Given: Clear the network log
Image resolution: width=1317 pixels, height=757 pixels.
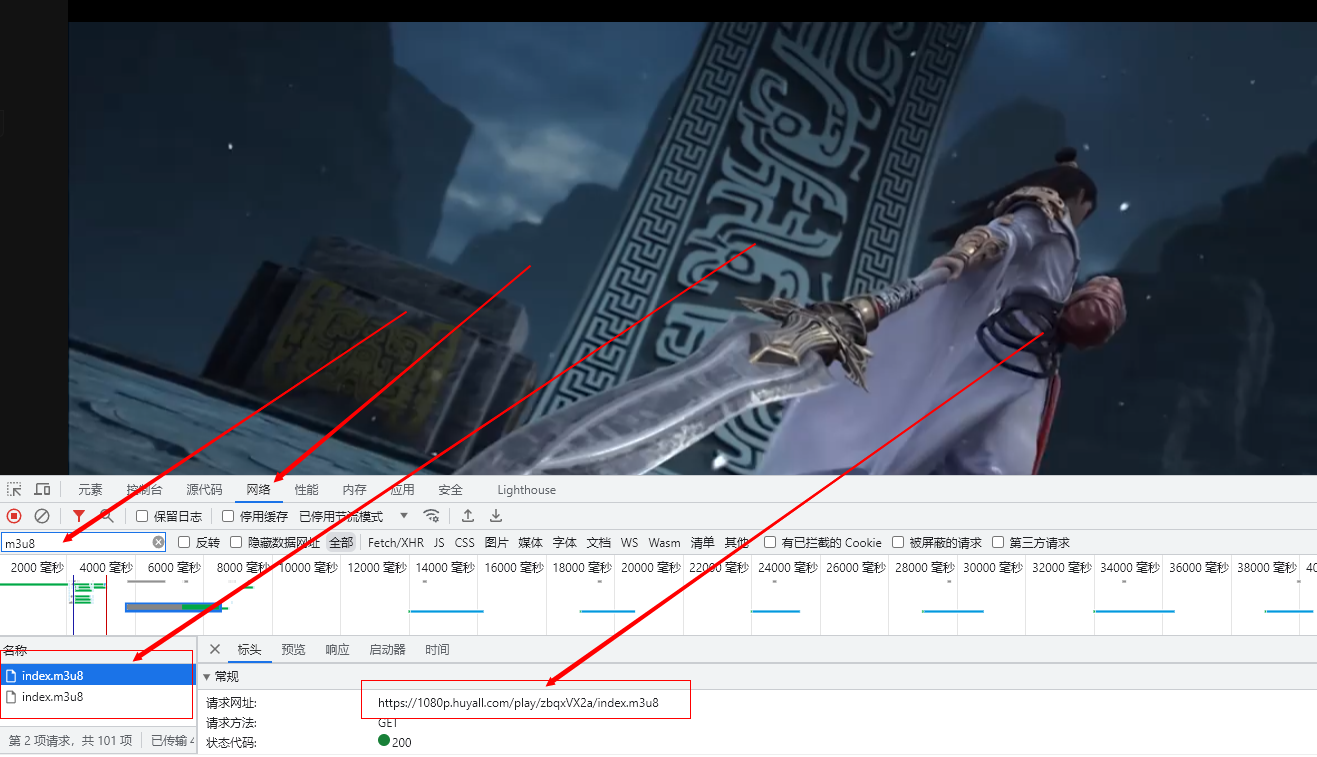Looking at the screenshot, I should (42, 516).
